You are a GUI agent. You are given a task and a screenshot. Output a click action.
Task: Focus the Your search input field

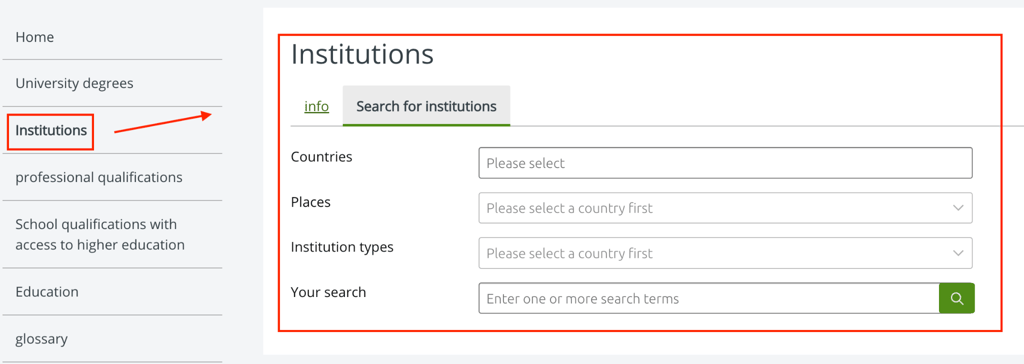point(709,298)
